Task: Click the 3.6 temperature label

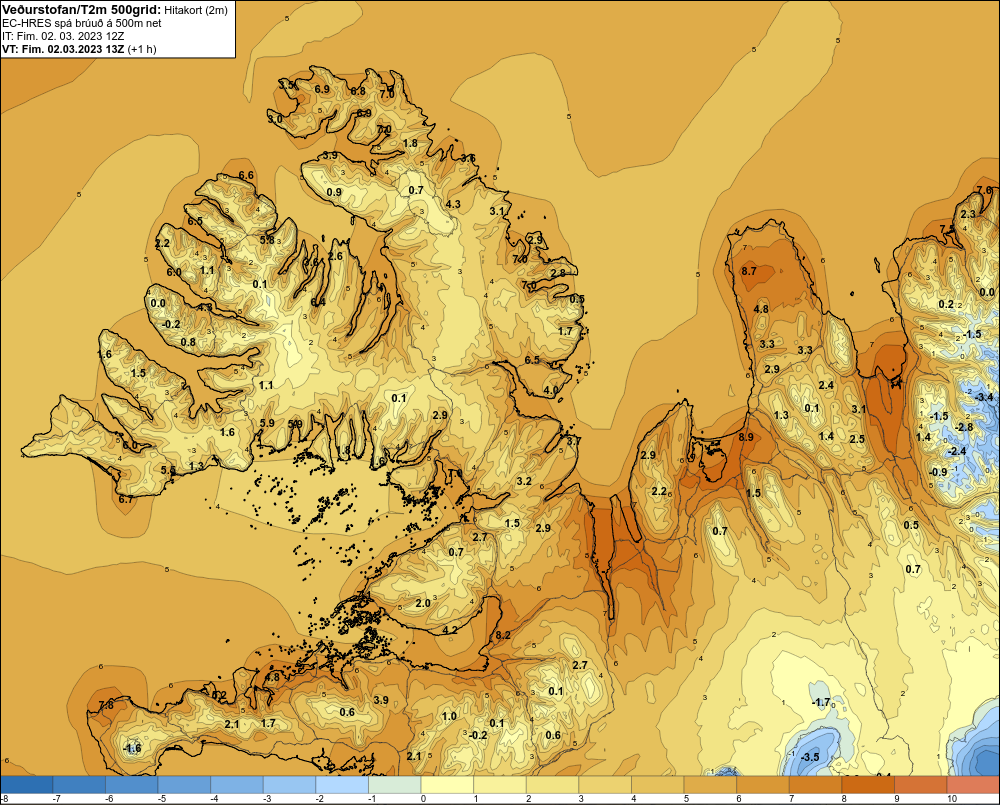Action: point(468,158)
